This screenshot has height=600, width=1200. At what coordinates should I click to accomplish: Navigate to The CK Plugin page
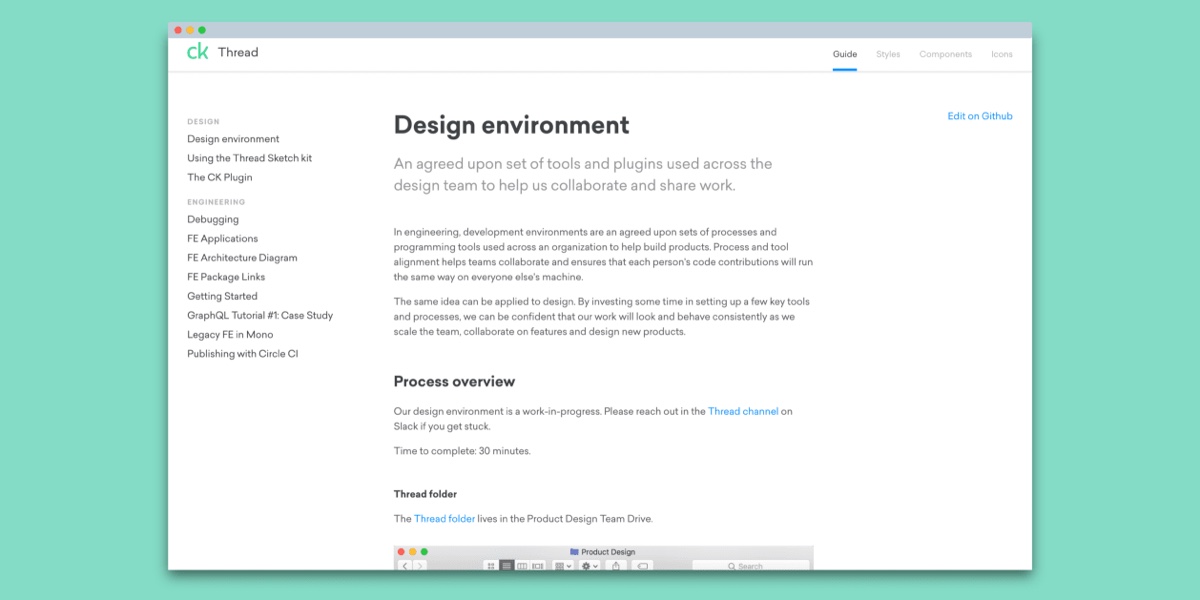(219, 177)
